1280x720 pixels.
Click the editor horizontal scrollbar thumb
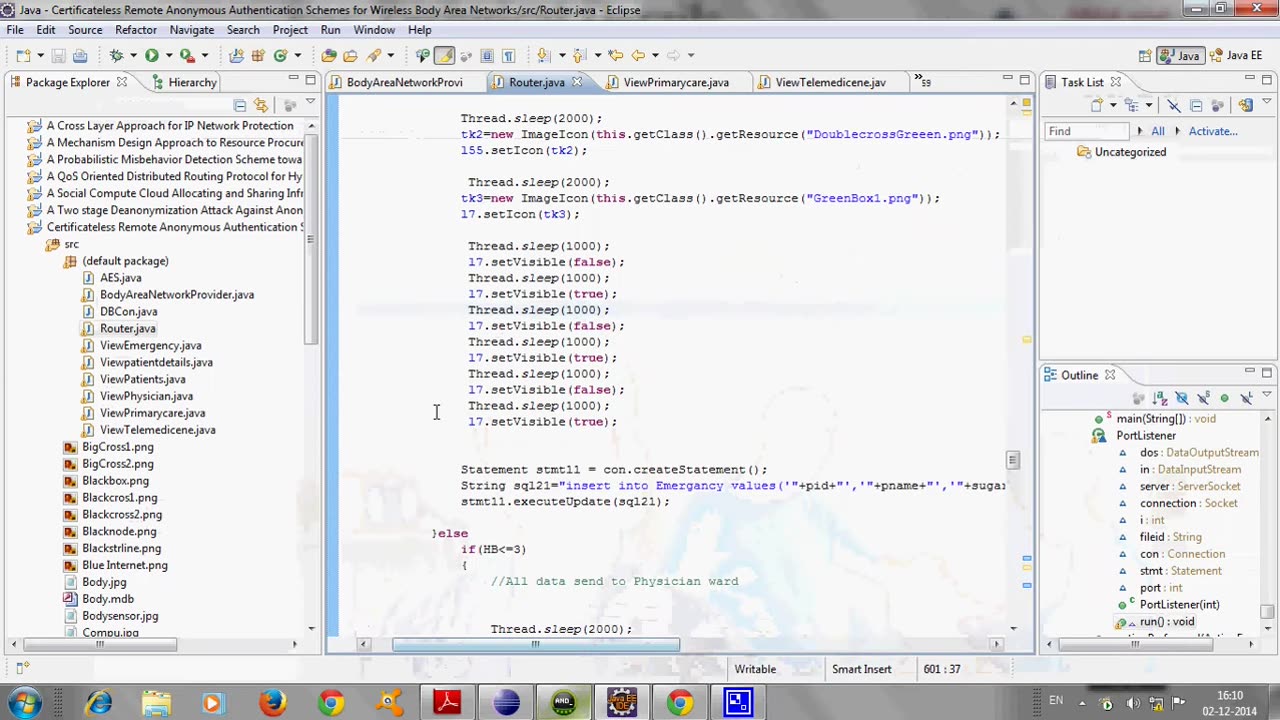tap(535, 644)
